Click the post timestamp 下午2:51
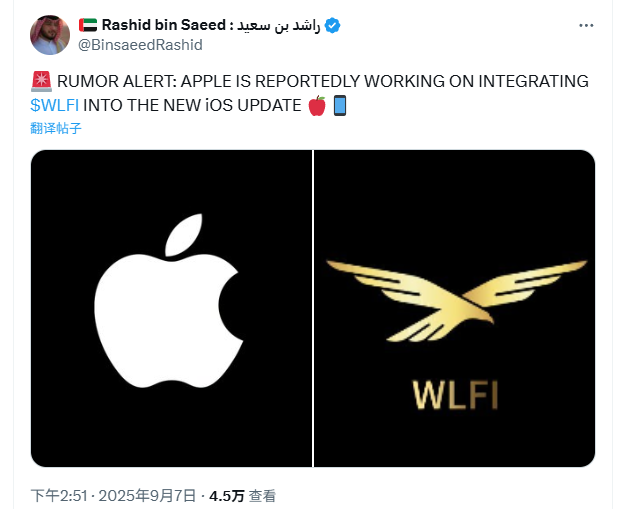This screenshot has height=509, width=625. [x=59, y=496]
